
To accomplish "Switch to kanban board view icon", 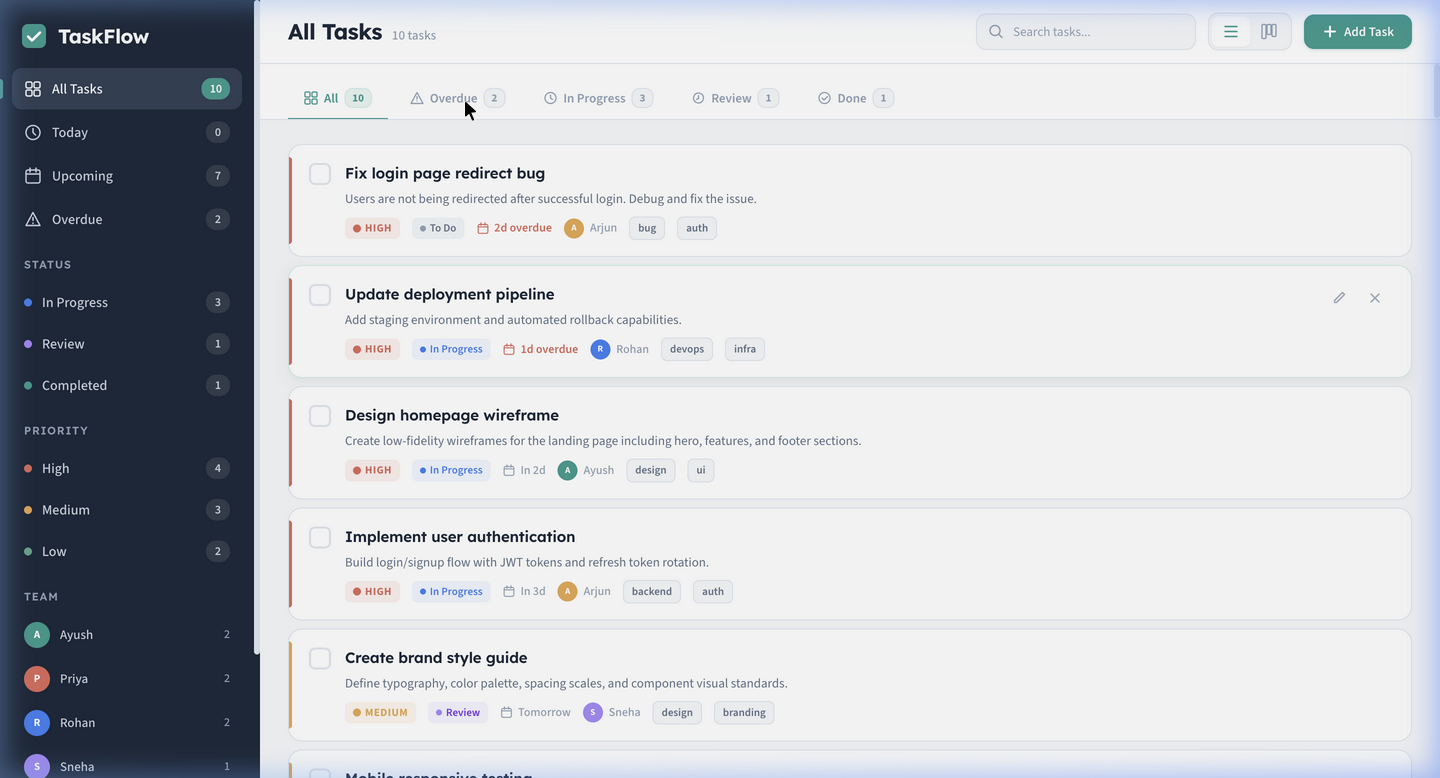I will click(1268, 31).
